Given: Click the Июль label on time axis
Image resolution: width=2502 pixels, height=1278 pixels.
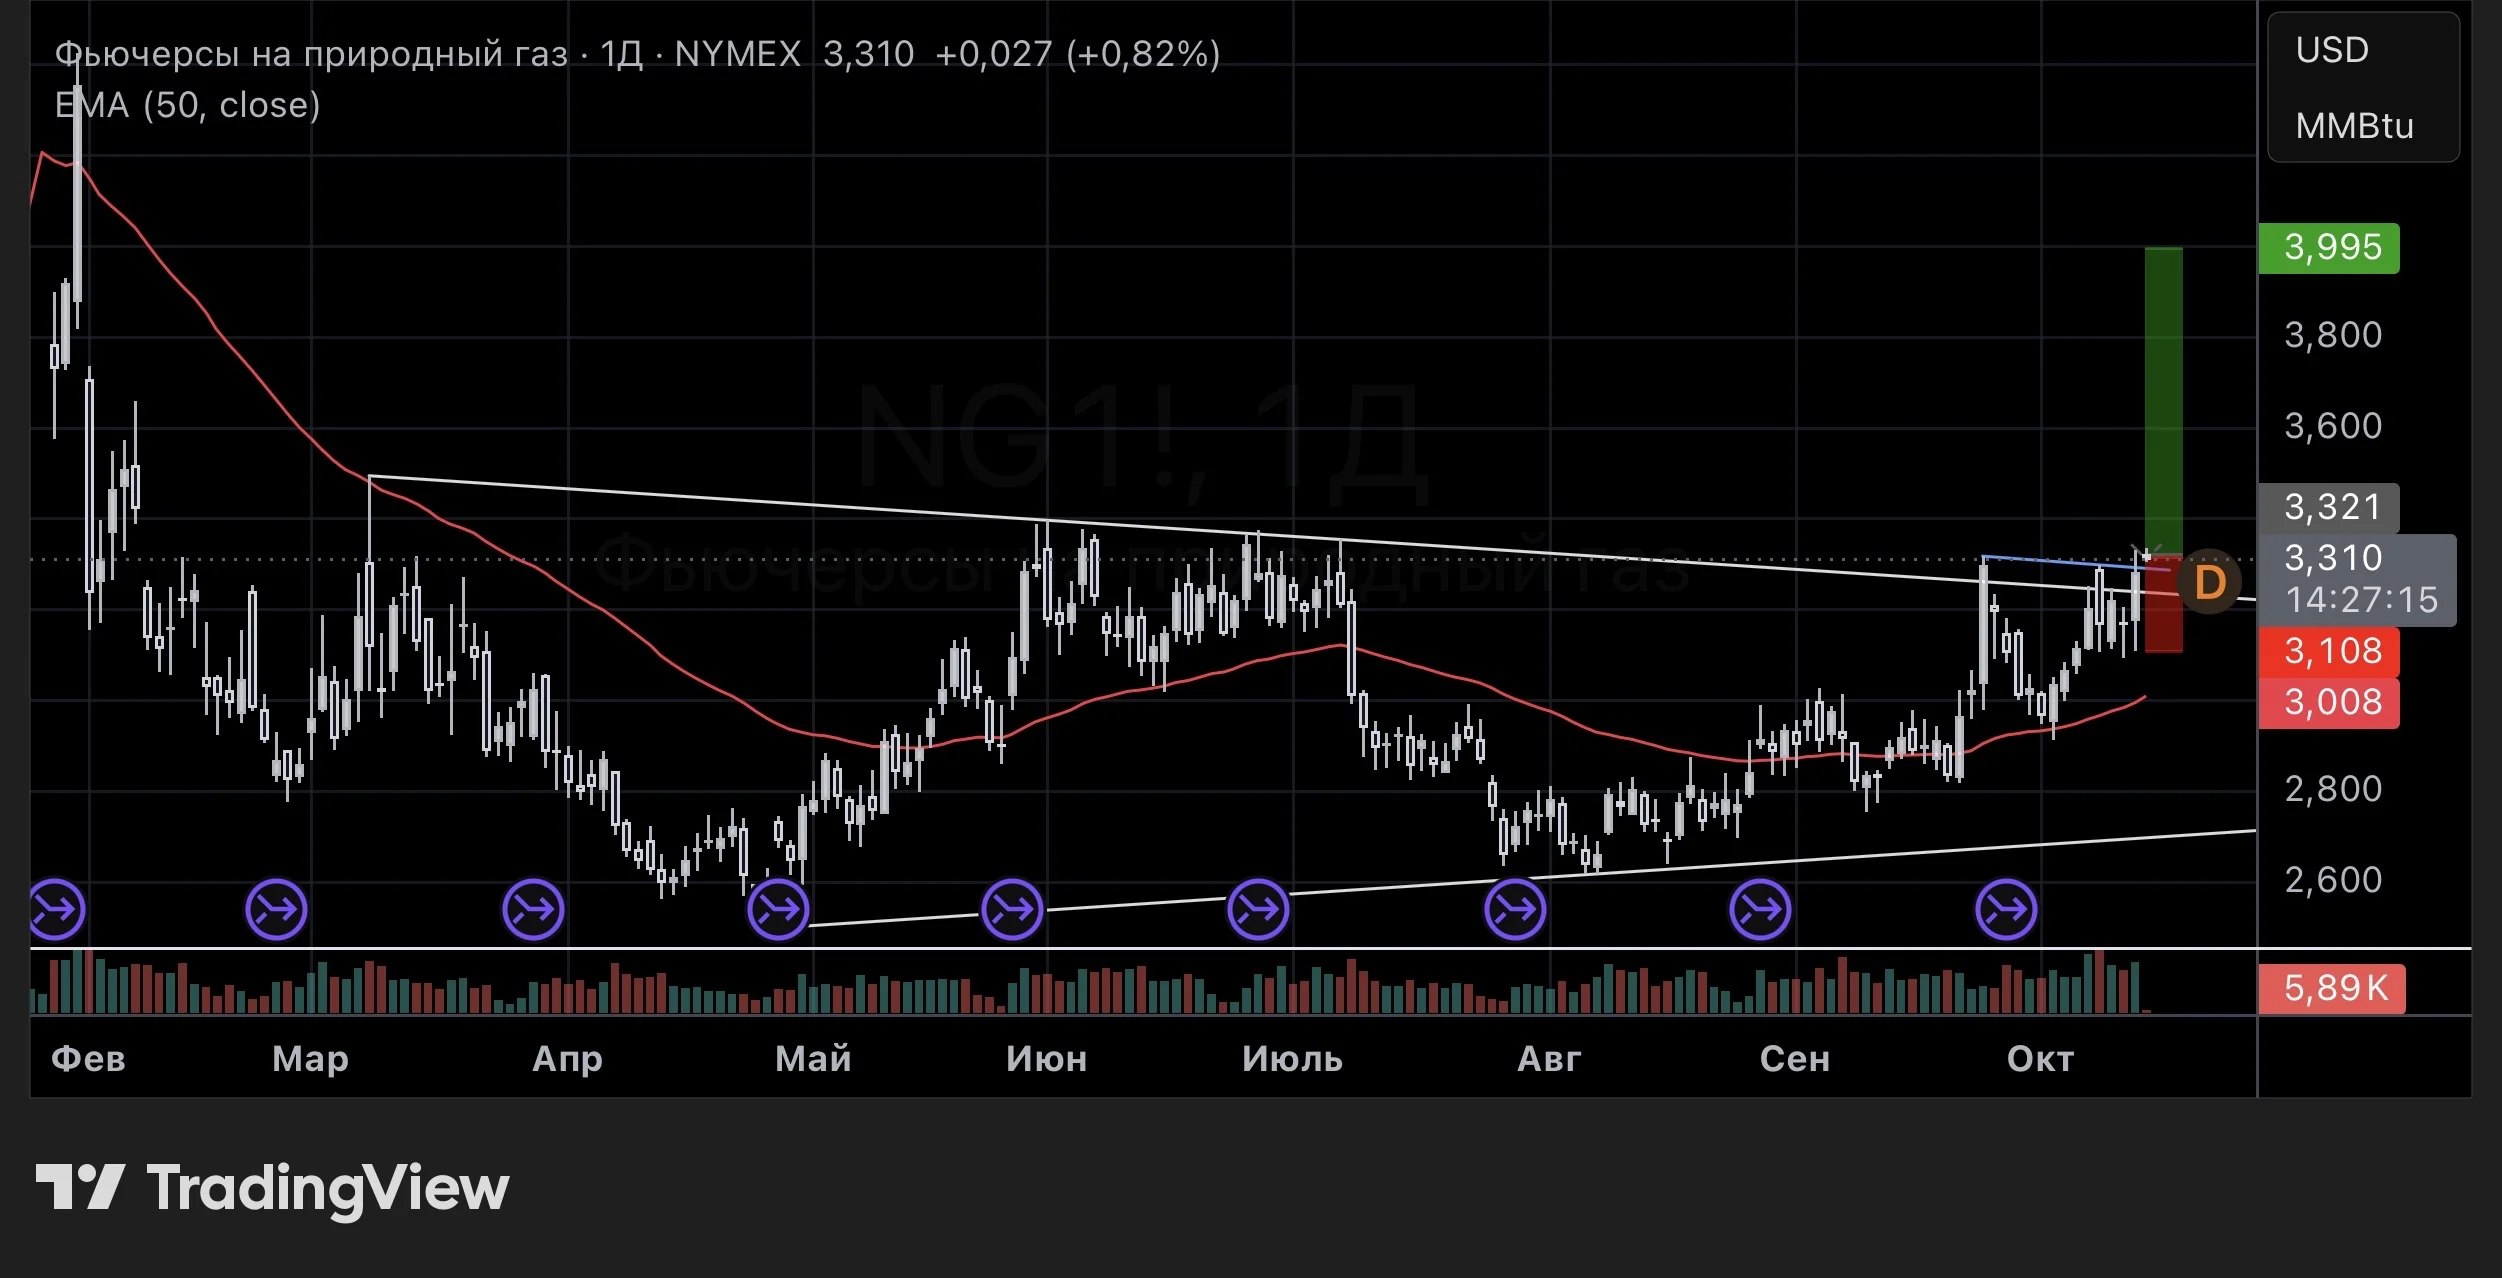Looking at the screenshot, I should tap(1292, 1059).
